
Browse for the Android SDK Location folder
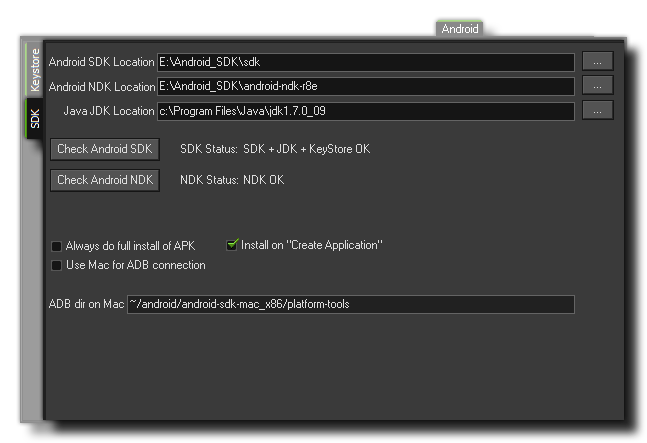tap(597, 61)
